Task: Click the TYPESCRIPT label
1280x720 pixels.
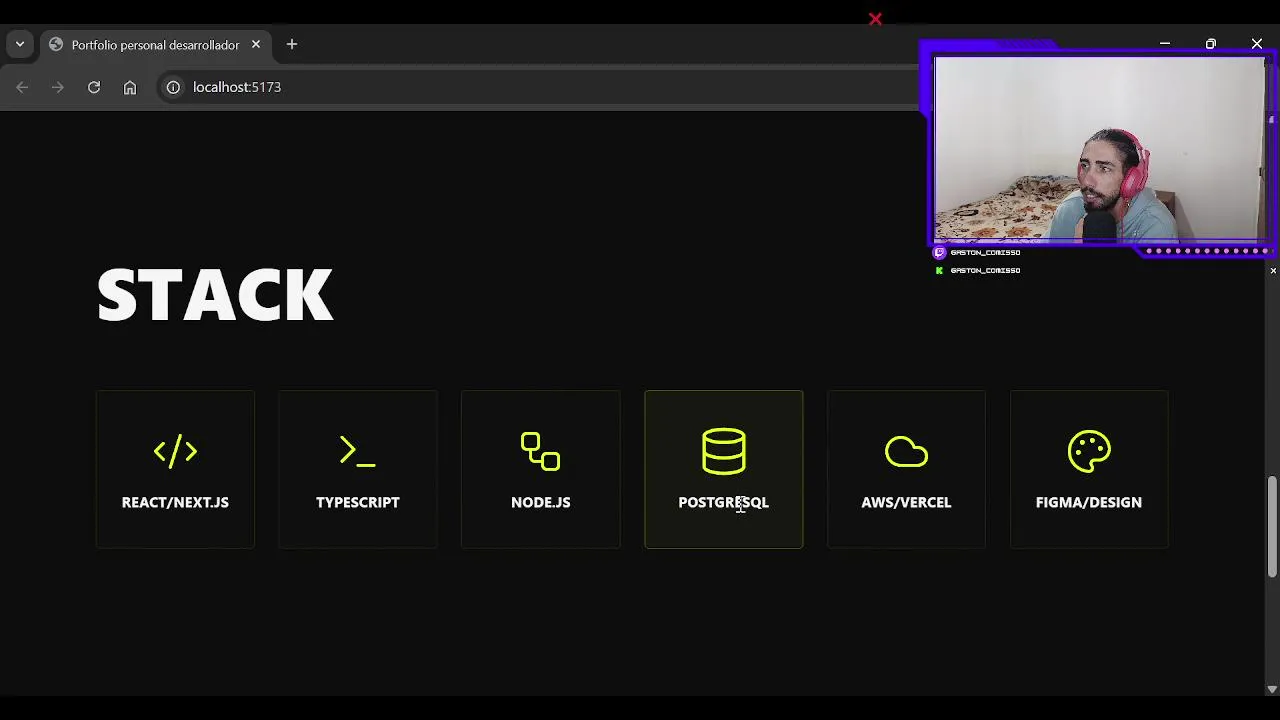Action: coord(358,502)
